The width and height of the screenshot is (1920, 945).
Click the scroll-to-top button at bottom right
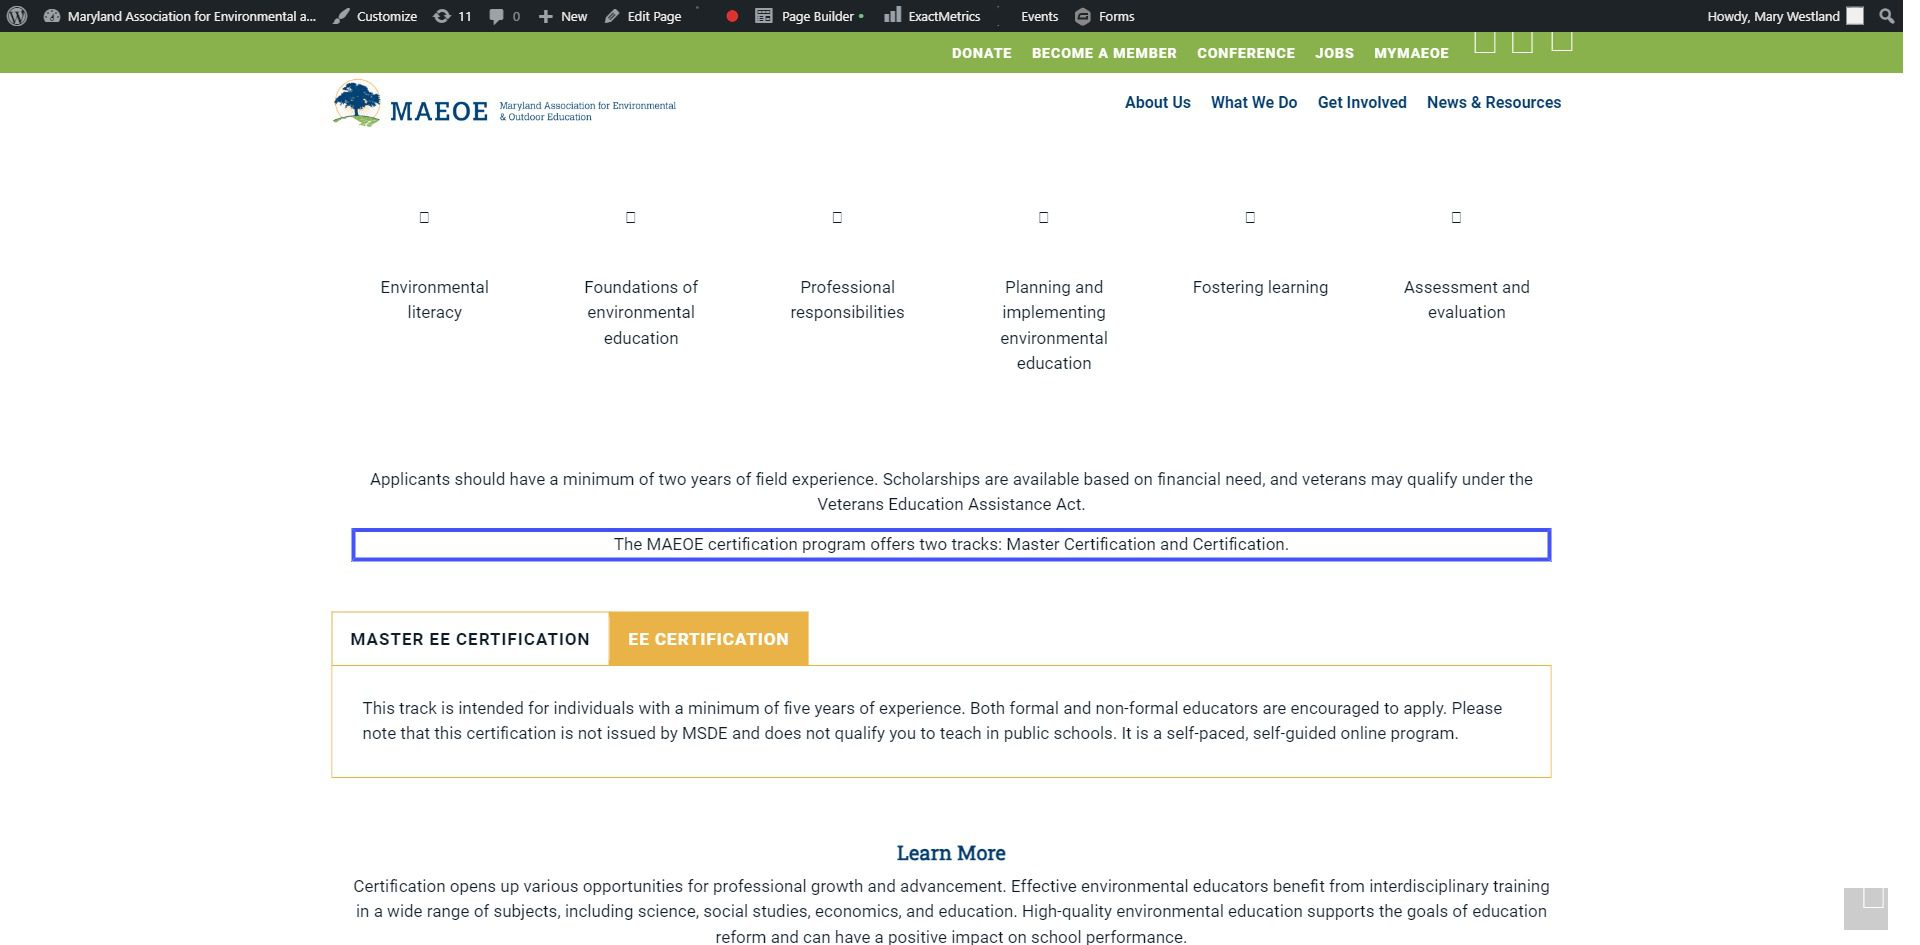click(x=1865, y=908)
